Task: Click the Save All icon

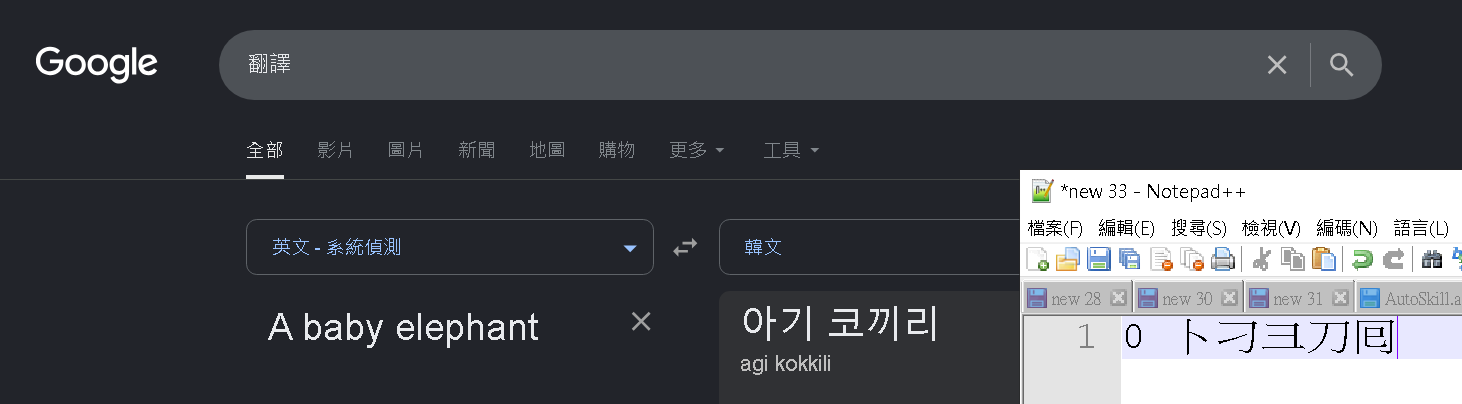Action: (1130, 260)
